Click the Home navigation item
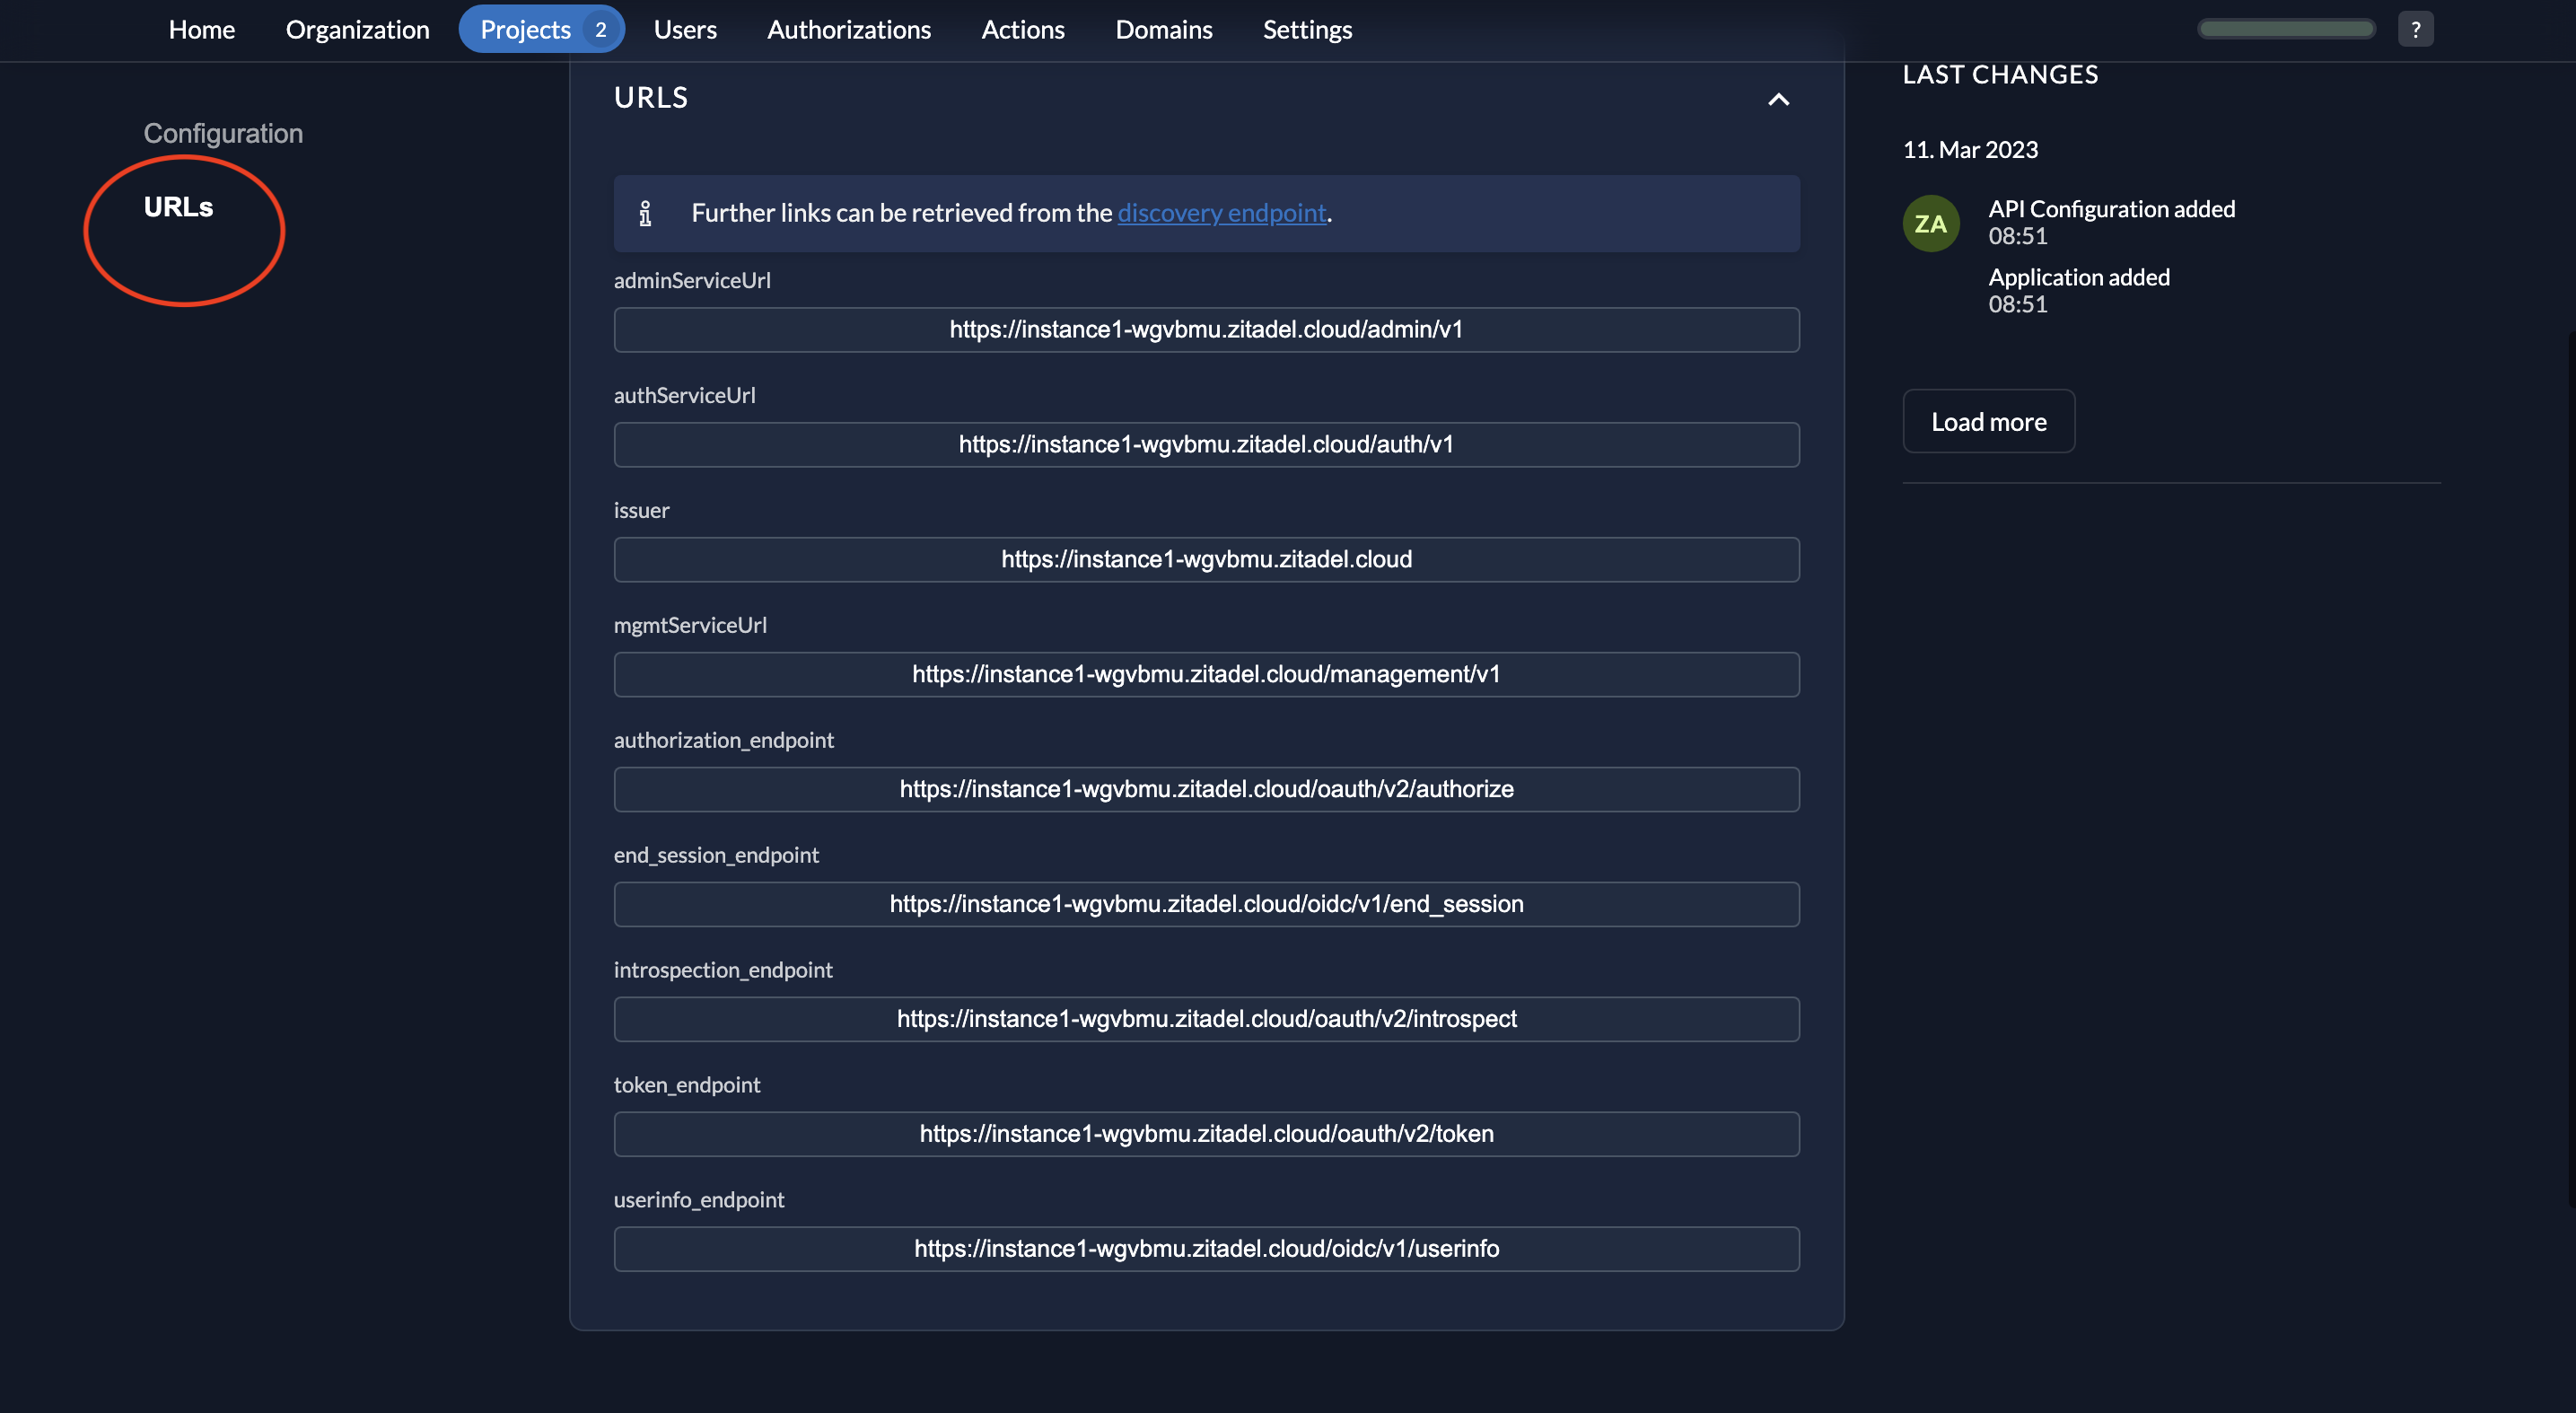The height and width of the screenshot is (1413, 2576). (x=201, y=29)
